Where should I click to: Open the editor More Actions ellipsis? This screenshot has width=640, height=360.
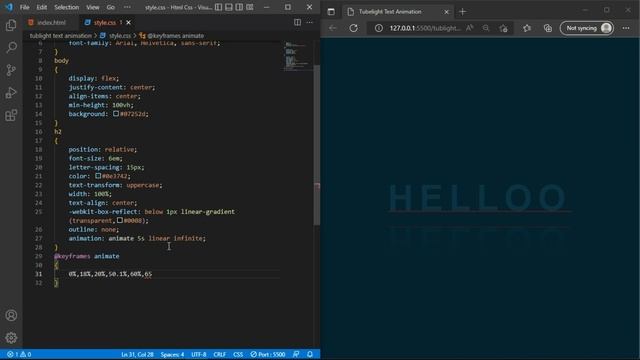pyautogui.click(x=310, y=22)
